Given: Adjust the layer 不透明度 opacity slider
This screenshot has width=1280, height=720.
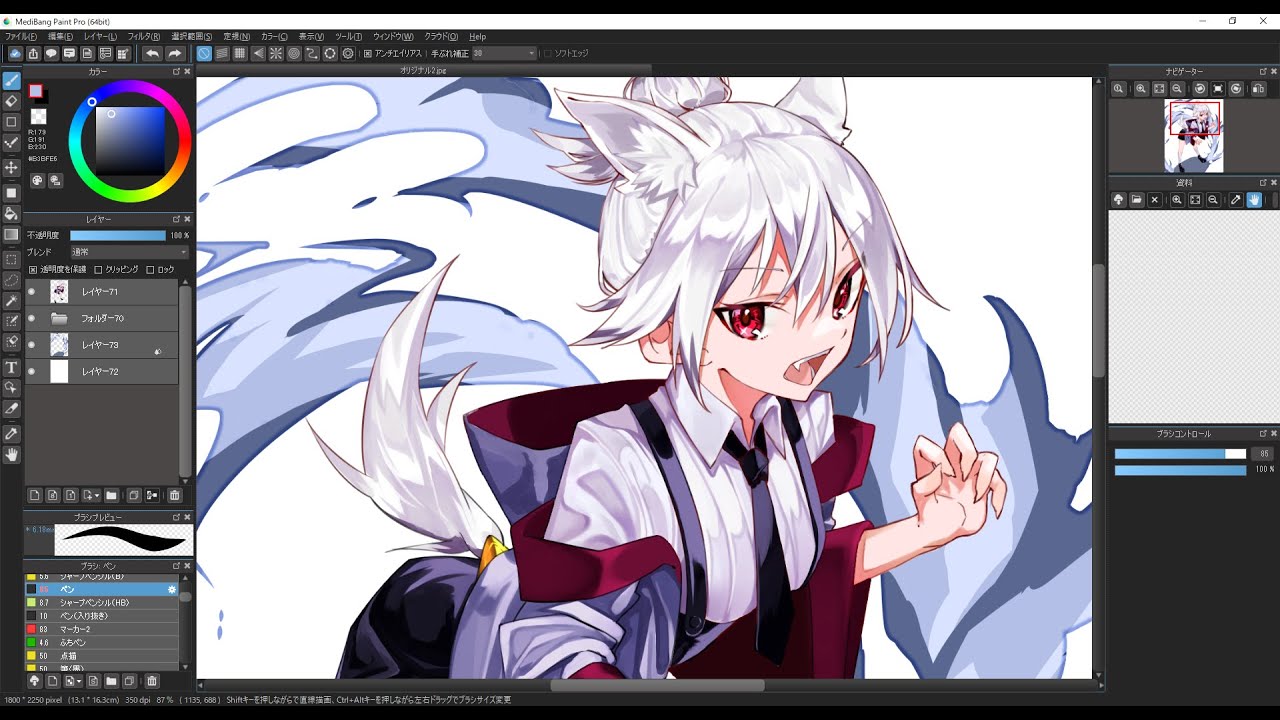Looking at the screenshot, I should (117, 235).
